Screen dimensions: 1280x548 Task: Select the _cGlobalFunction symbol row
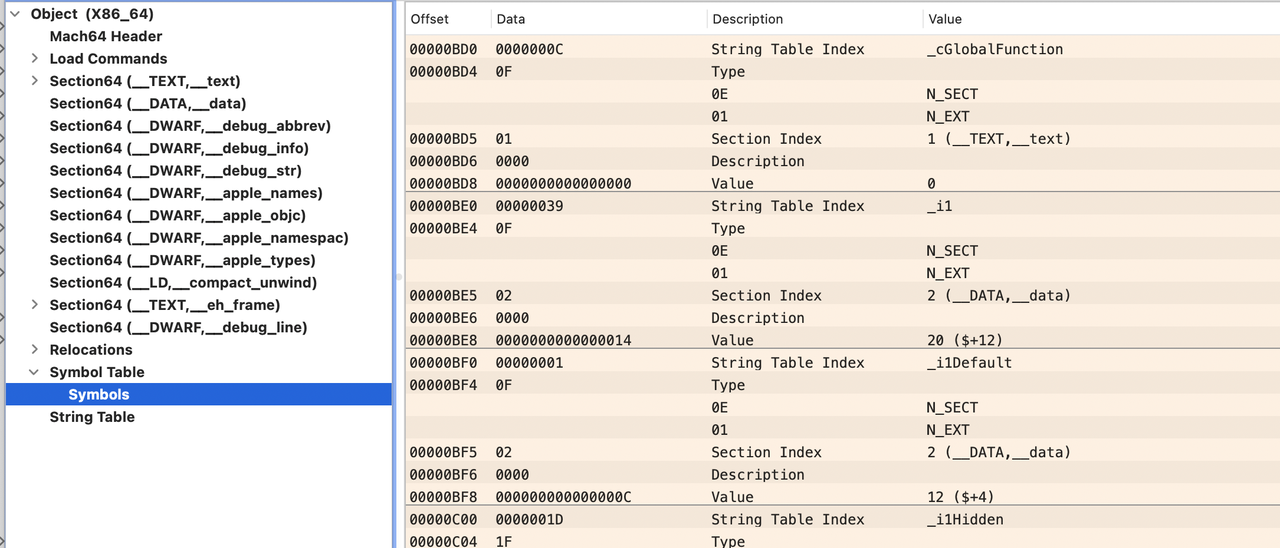[995, 49]
